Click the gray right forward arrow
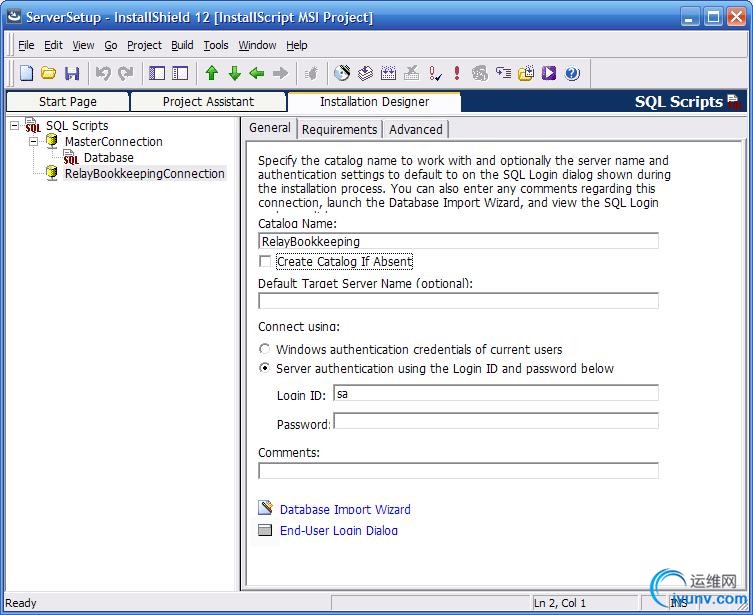The height and width of the screenshot is (615, 753). click(x=280, y=73)
